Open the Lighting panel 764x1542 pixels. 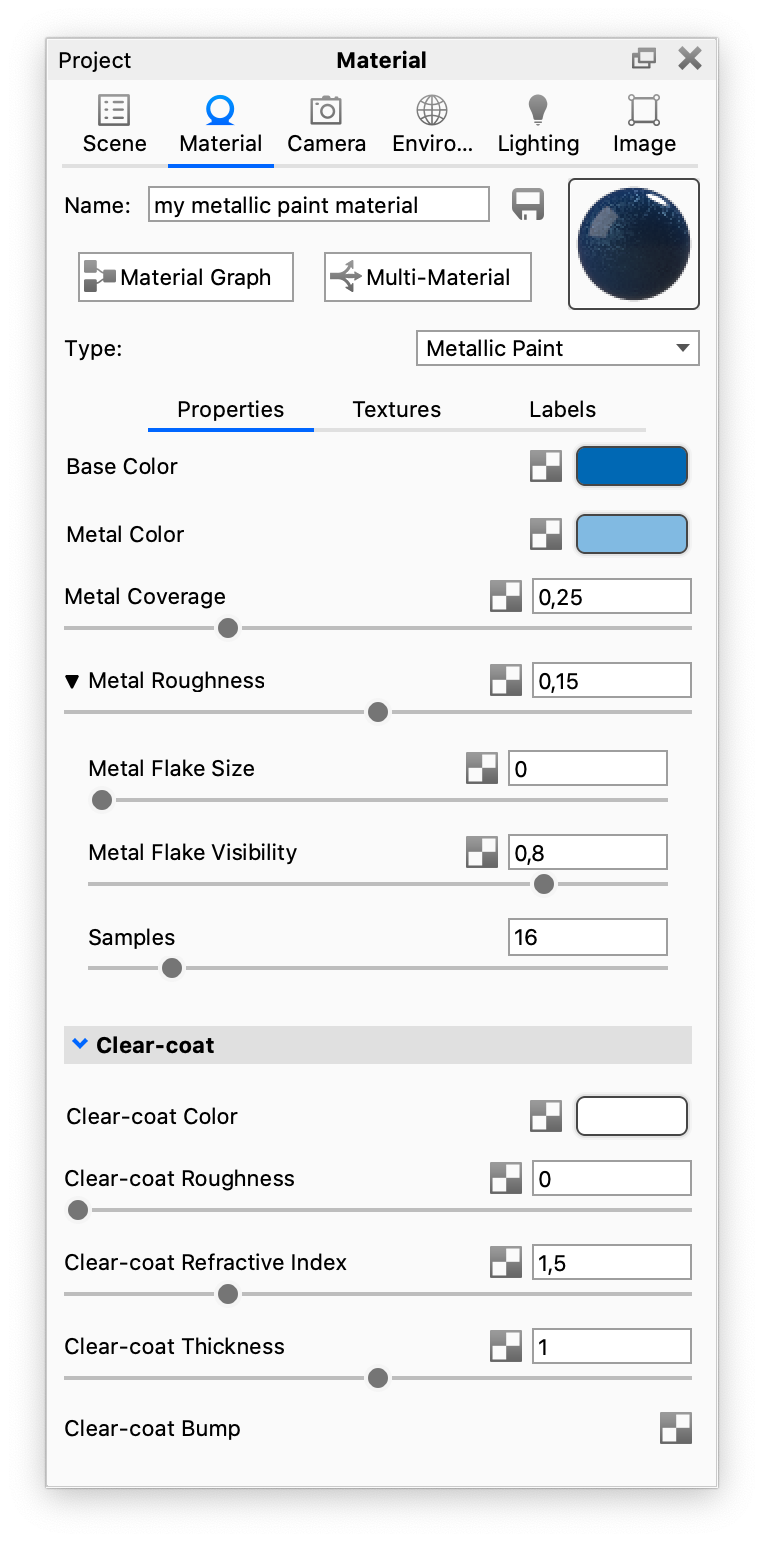click(538, 122)
